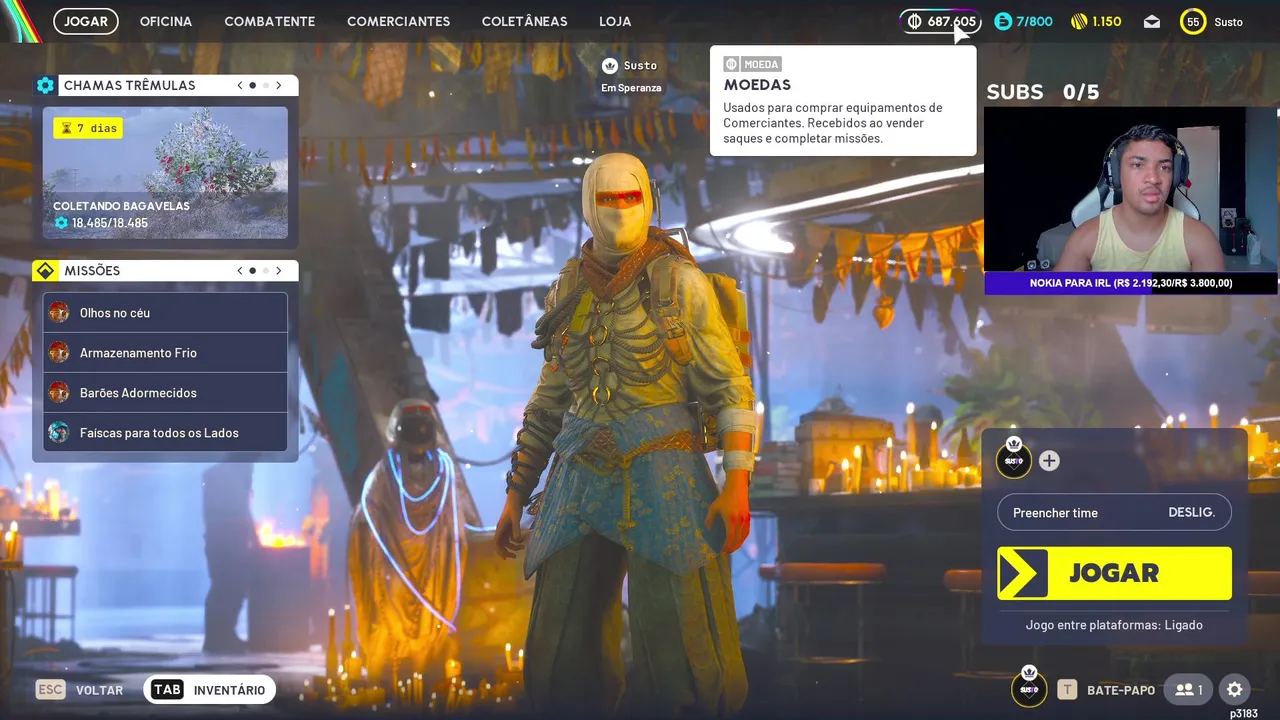Go to the COMERCIANTES tab
This screenshot has width=1280, height=720.
coord(398,21)
